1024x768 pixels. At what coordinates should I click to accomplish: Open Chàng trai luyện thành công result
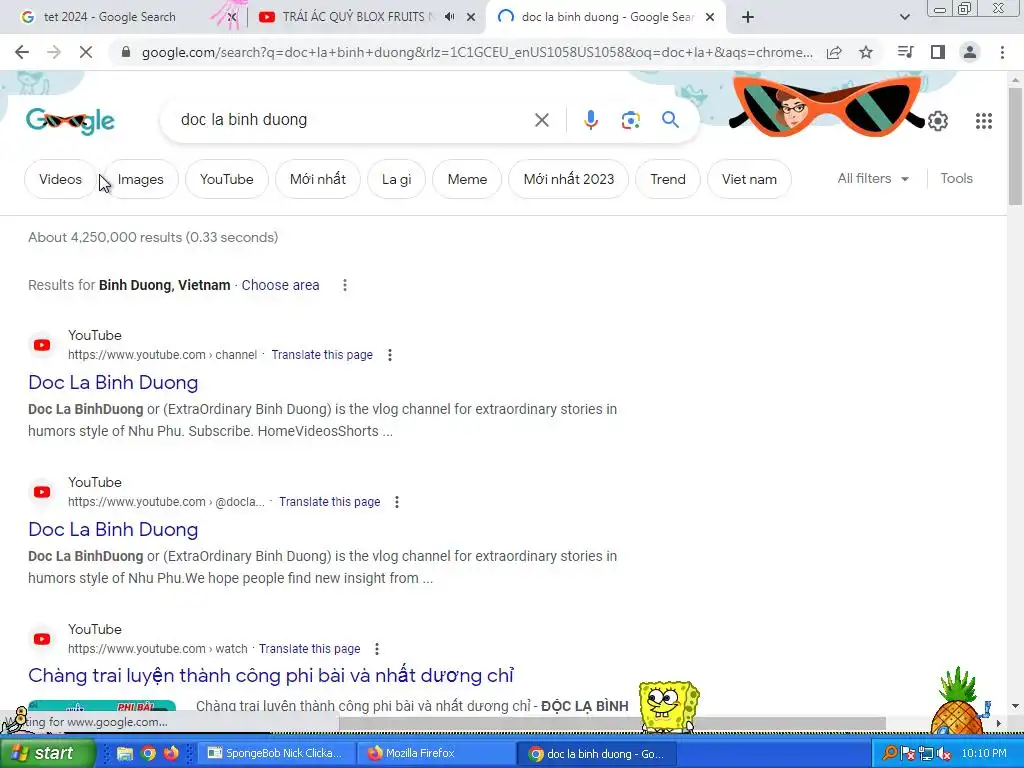click(x=271, y=675)
